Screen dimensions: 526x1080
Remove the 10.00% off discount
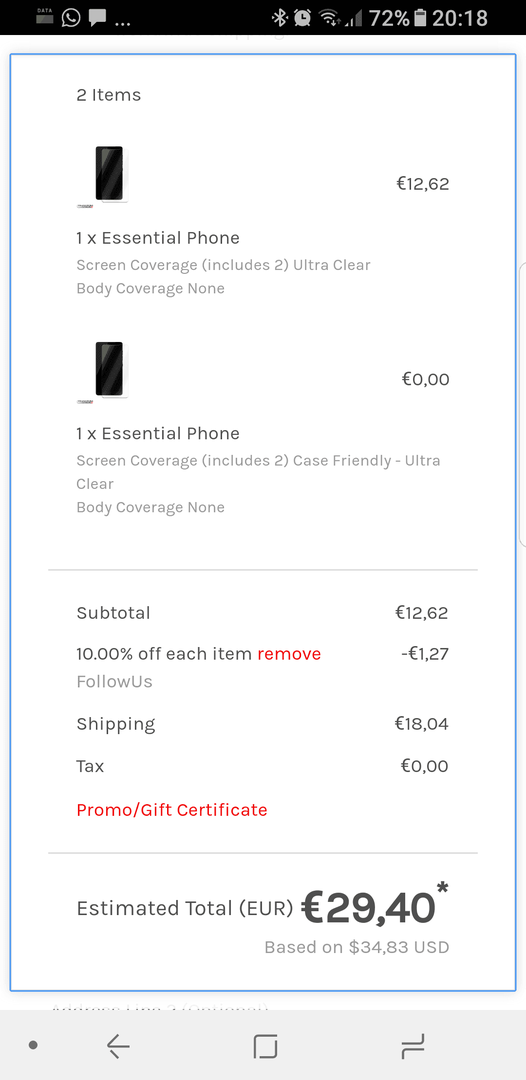point(289,654)
